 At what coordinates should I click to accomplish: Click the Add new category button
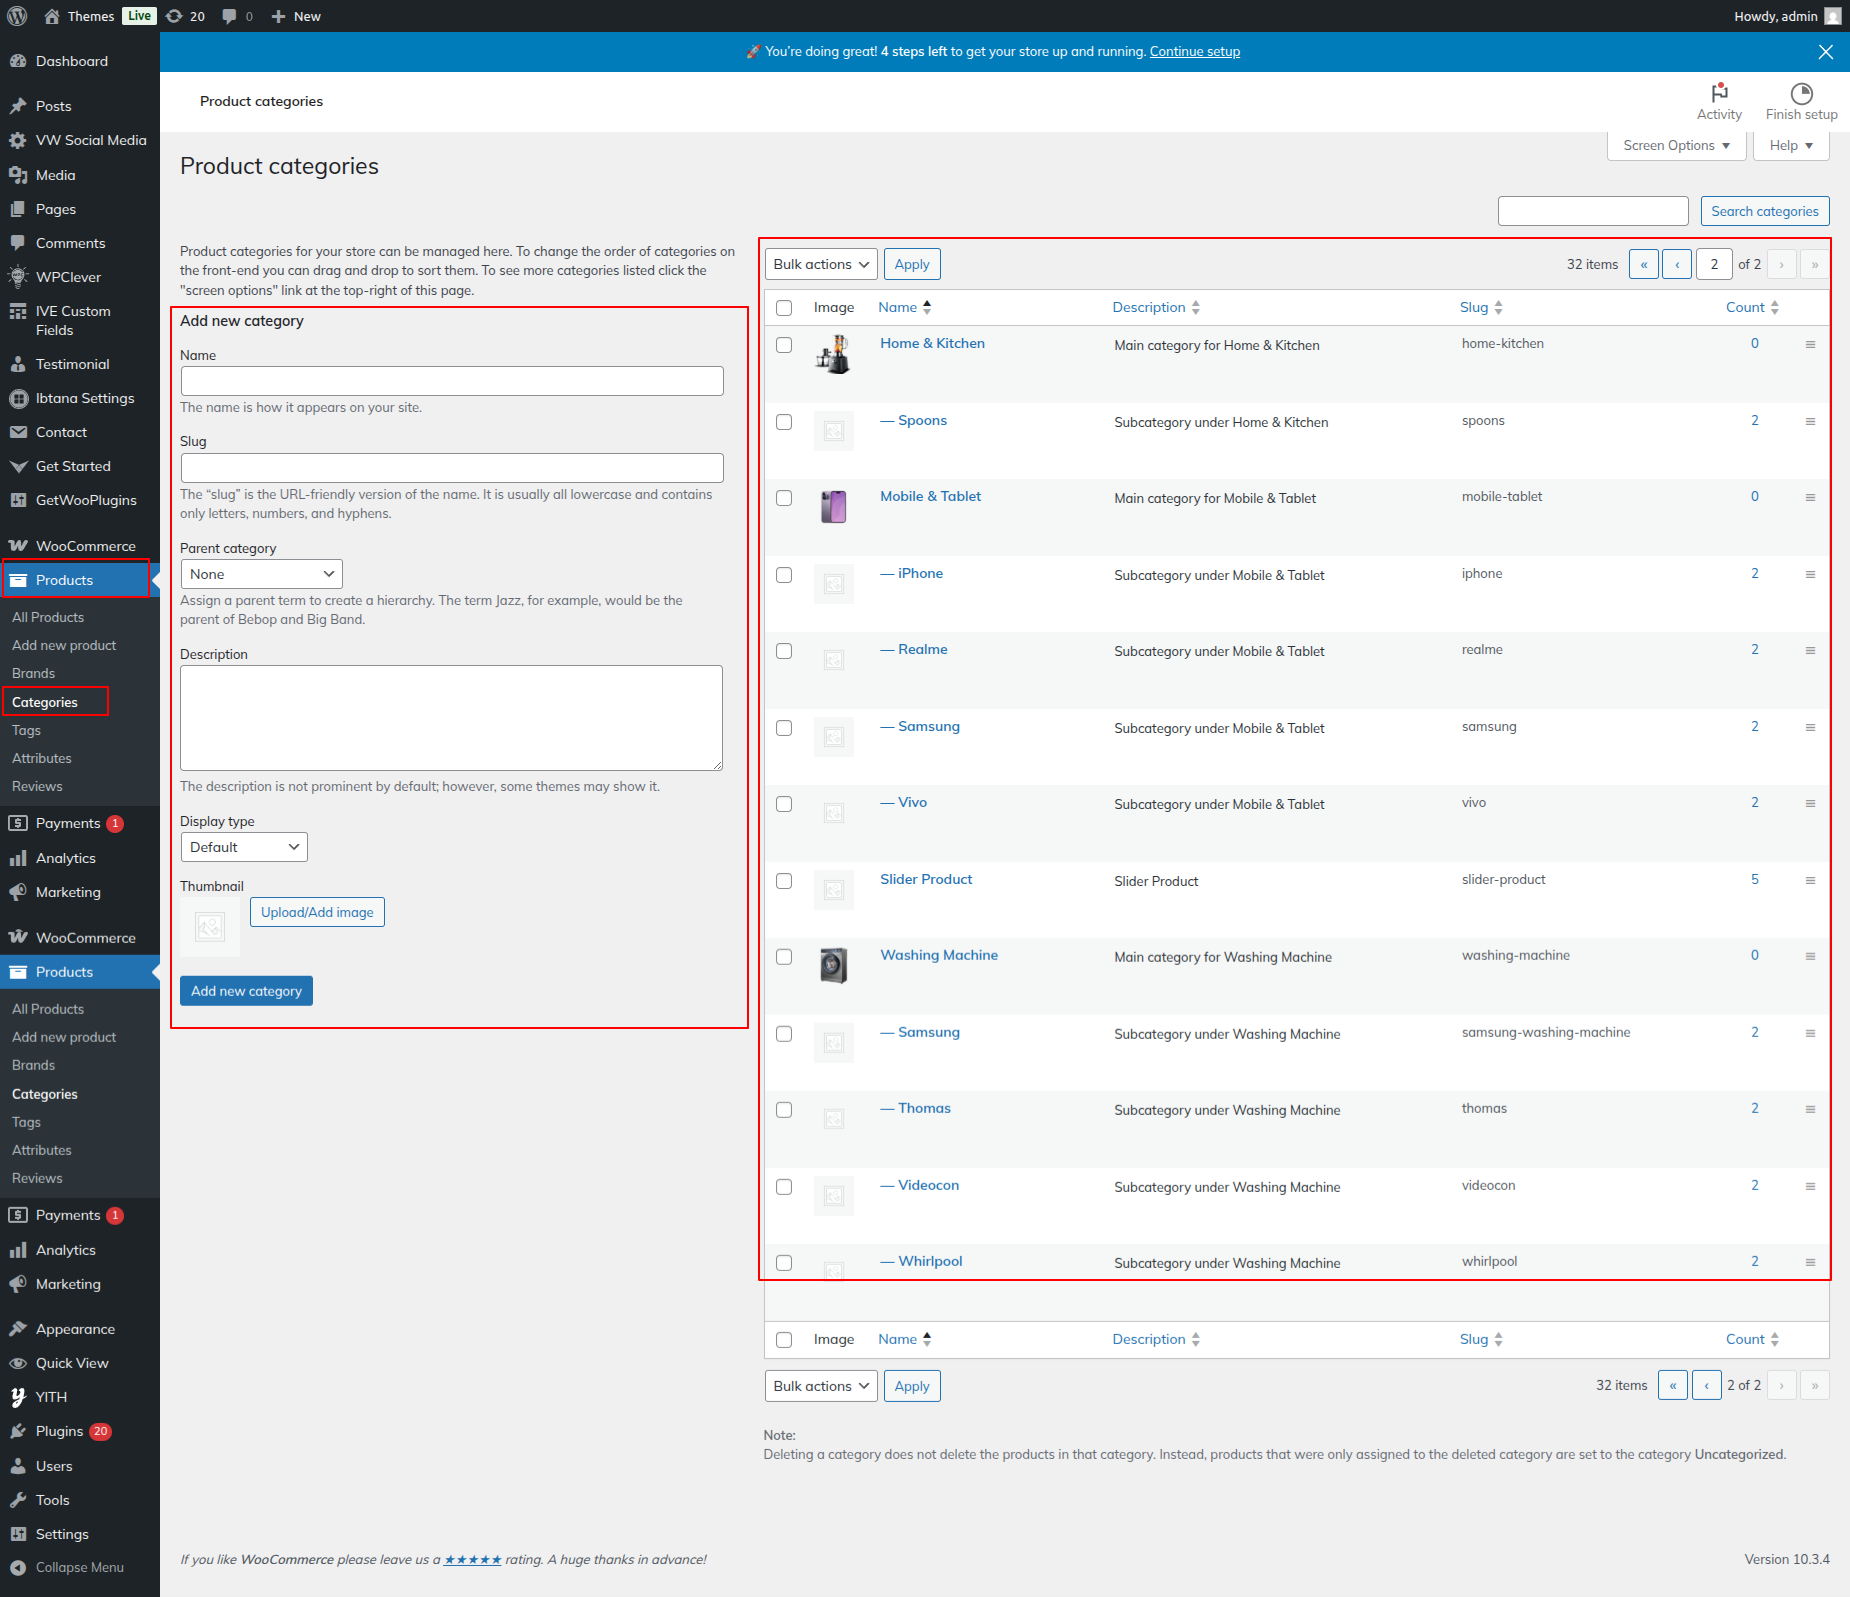pos(246,991)
